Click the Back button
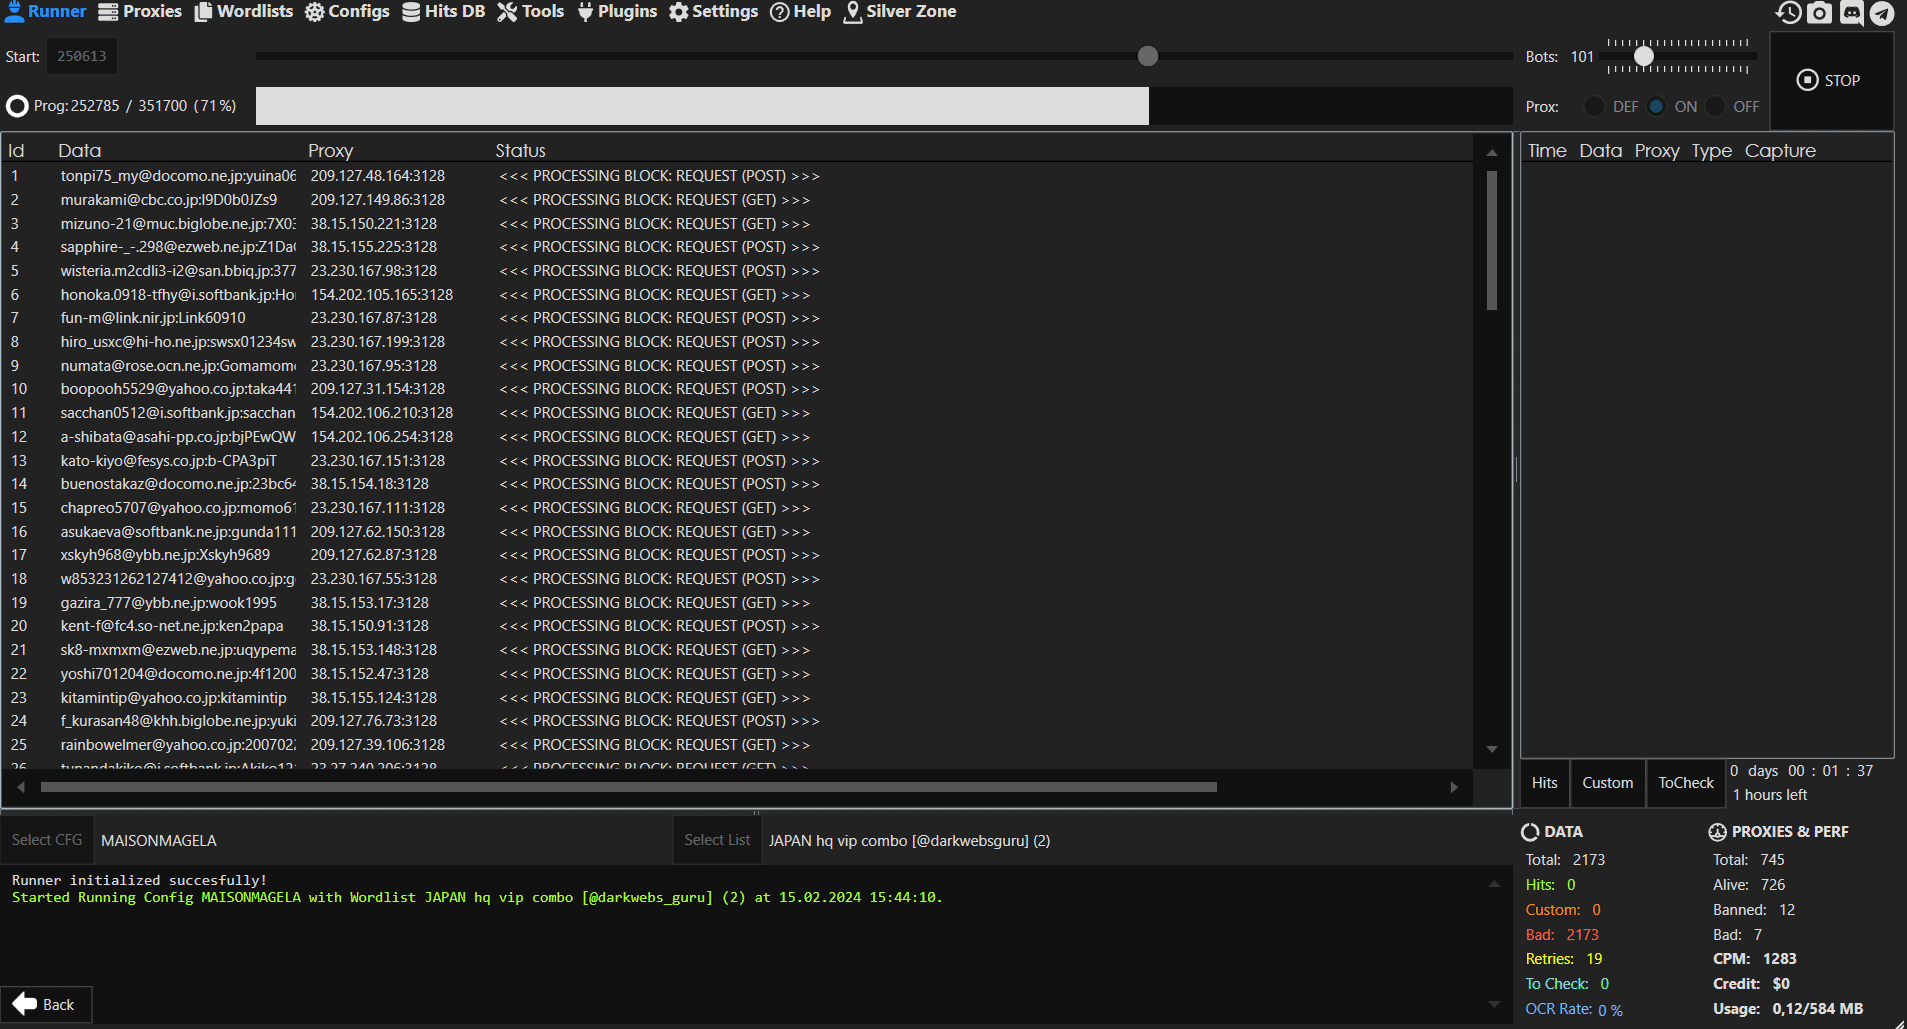The image size is (1907, 1029). (46, 1004)
